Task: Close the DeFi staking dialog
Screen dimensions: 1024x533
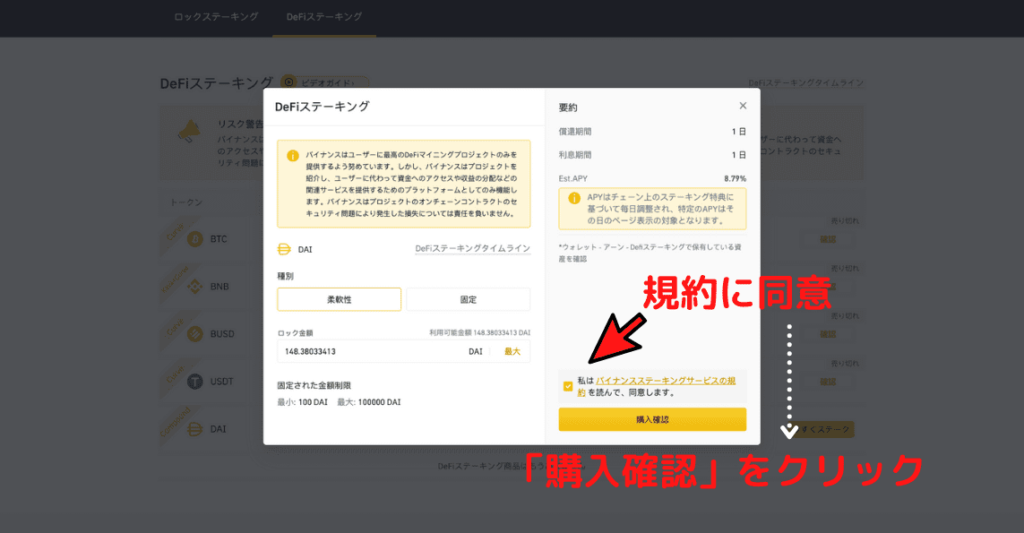Action: pyautogui.click(x=743, y=106)
